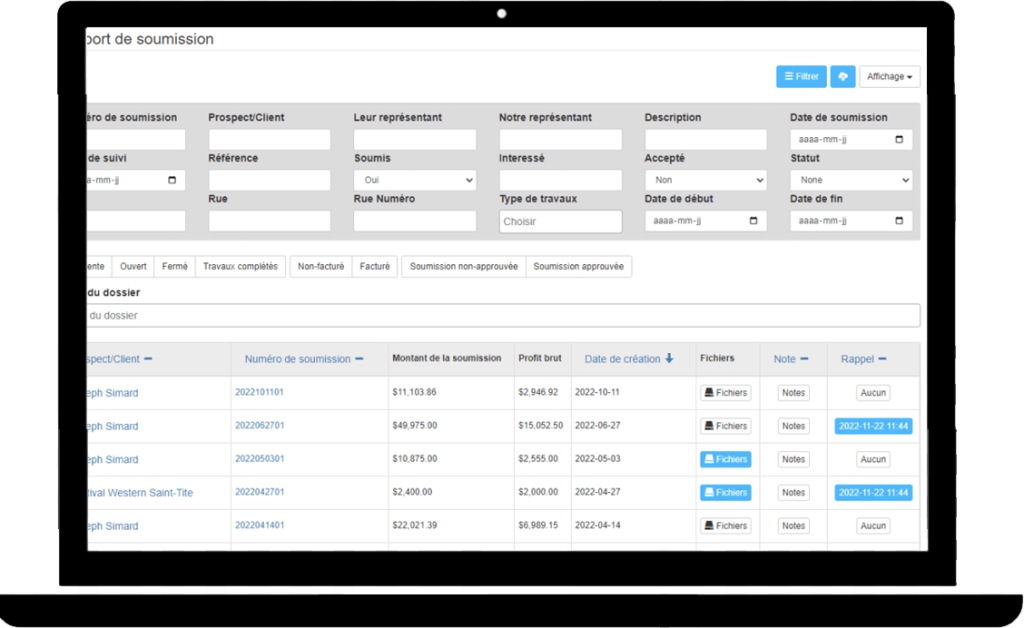
Task: Click the blue Filtrer button
Action: [x=801, y=77]
